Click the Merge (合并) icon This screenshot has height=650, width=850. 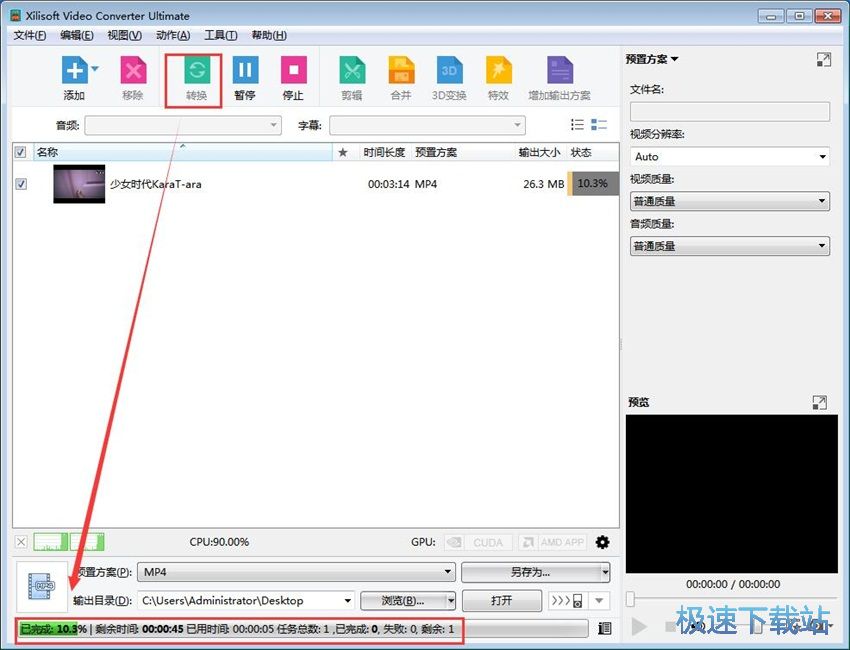401,70
